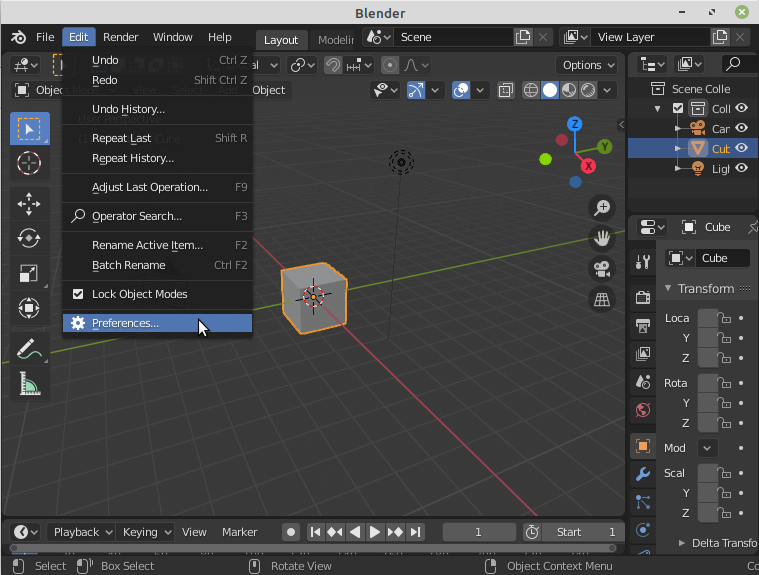Open the Particles properties tab
This screenshot has height=575, width=759.
coord(643,502)
